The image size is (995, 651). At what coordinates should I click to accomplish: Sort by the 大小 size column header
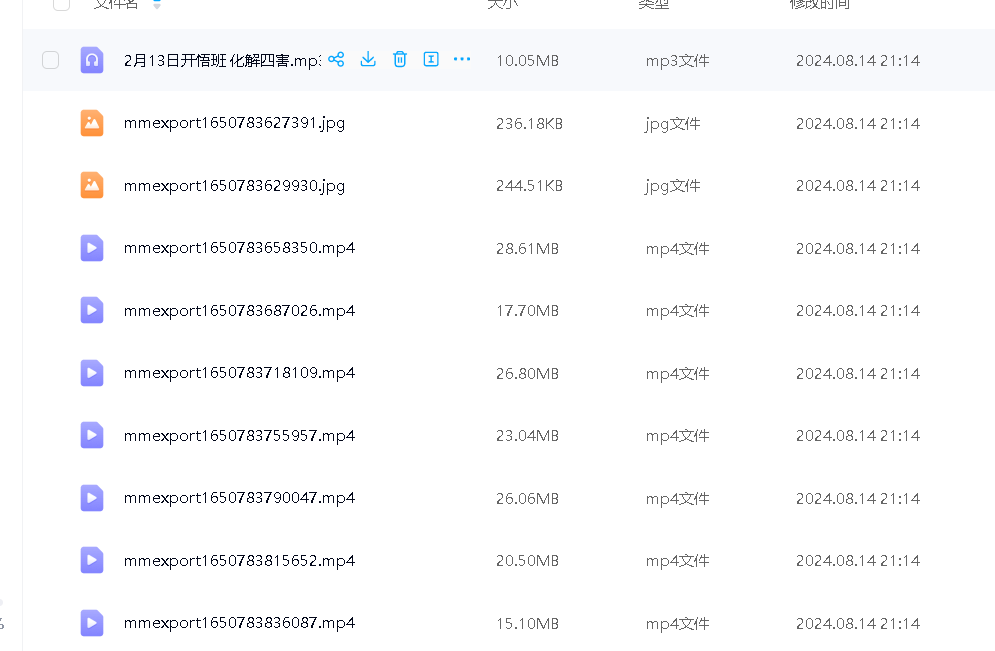point(502,4)
